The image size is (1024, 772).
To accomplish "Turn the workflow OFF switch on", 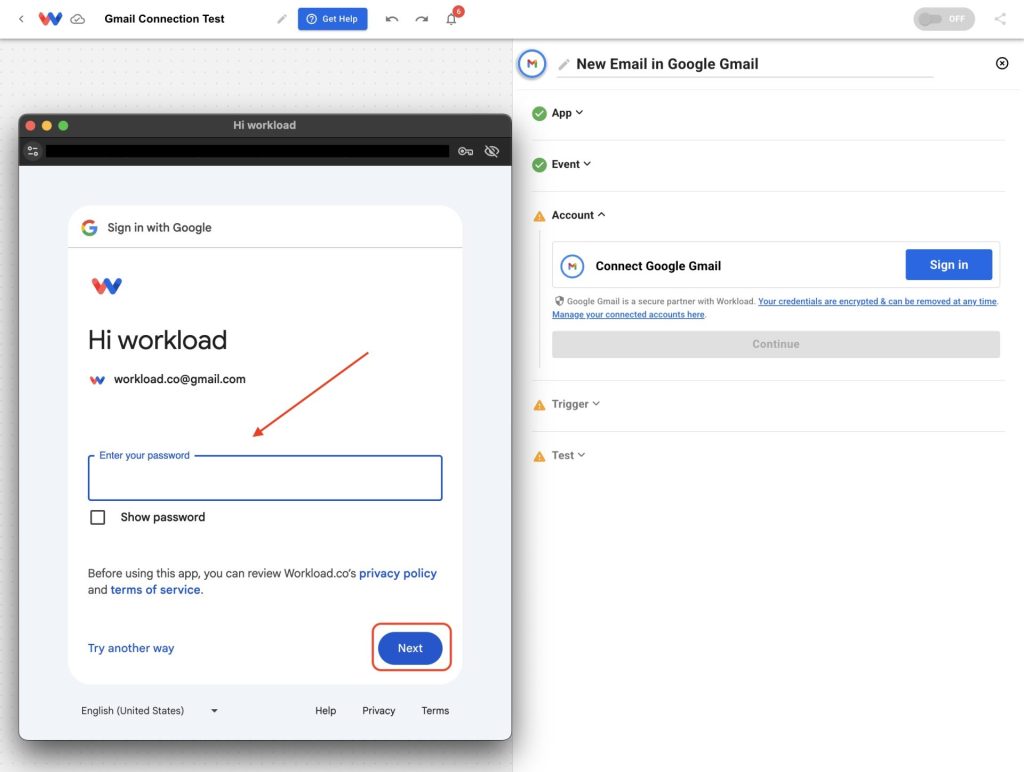I will pos(944,19).
